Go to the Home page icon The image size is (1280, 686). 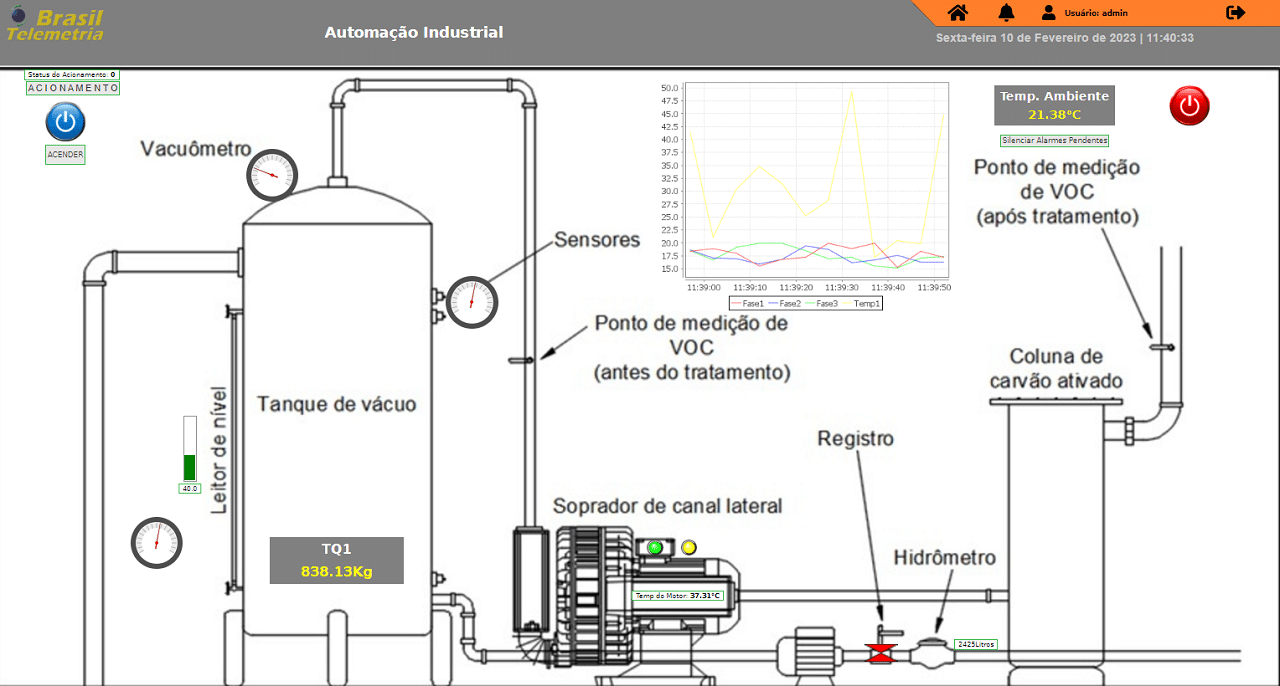pos(958,13)
